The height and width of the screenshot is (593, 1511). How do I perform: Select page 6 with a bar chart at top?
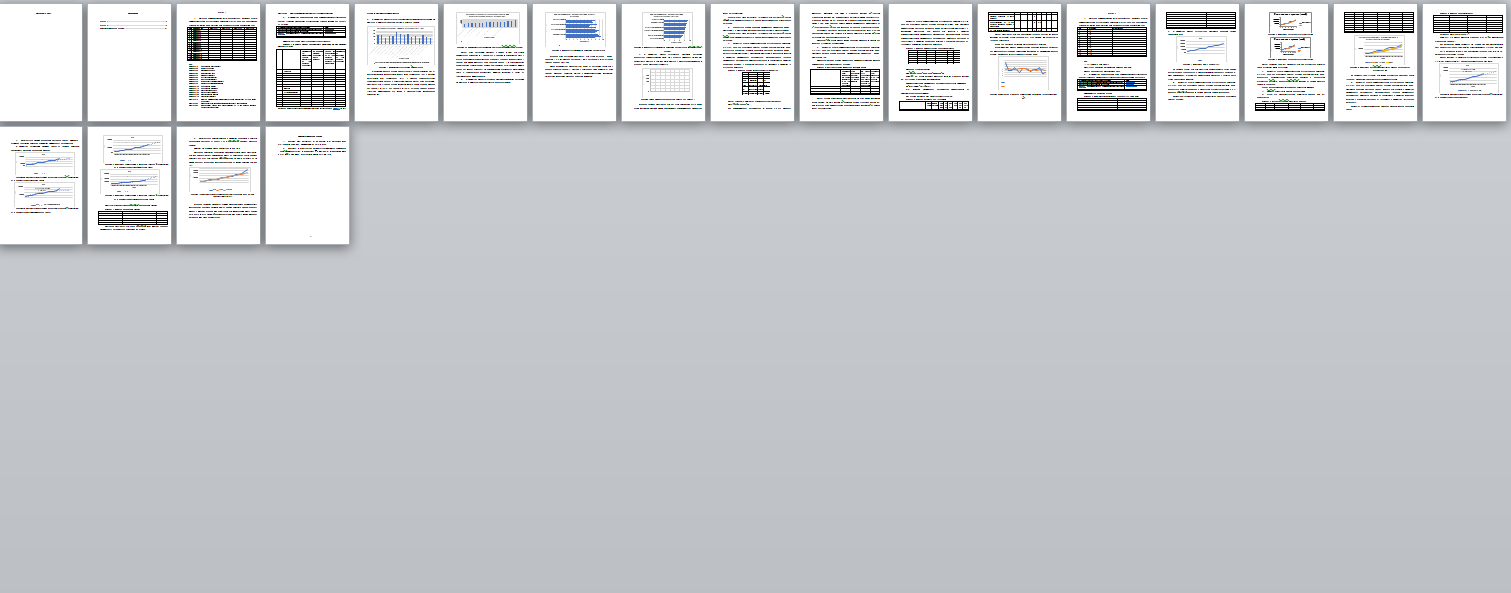pos(486,63)
